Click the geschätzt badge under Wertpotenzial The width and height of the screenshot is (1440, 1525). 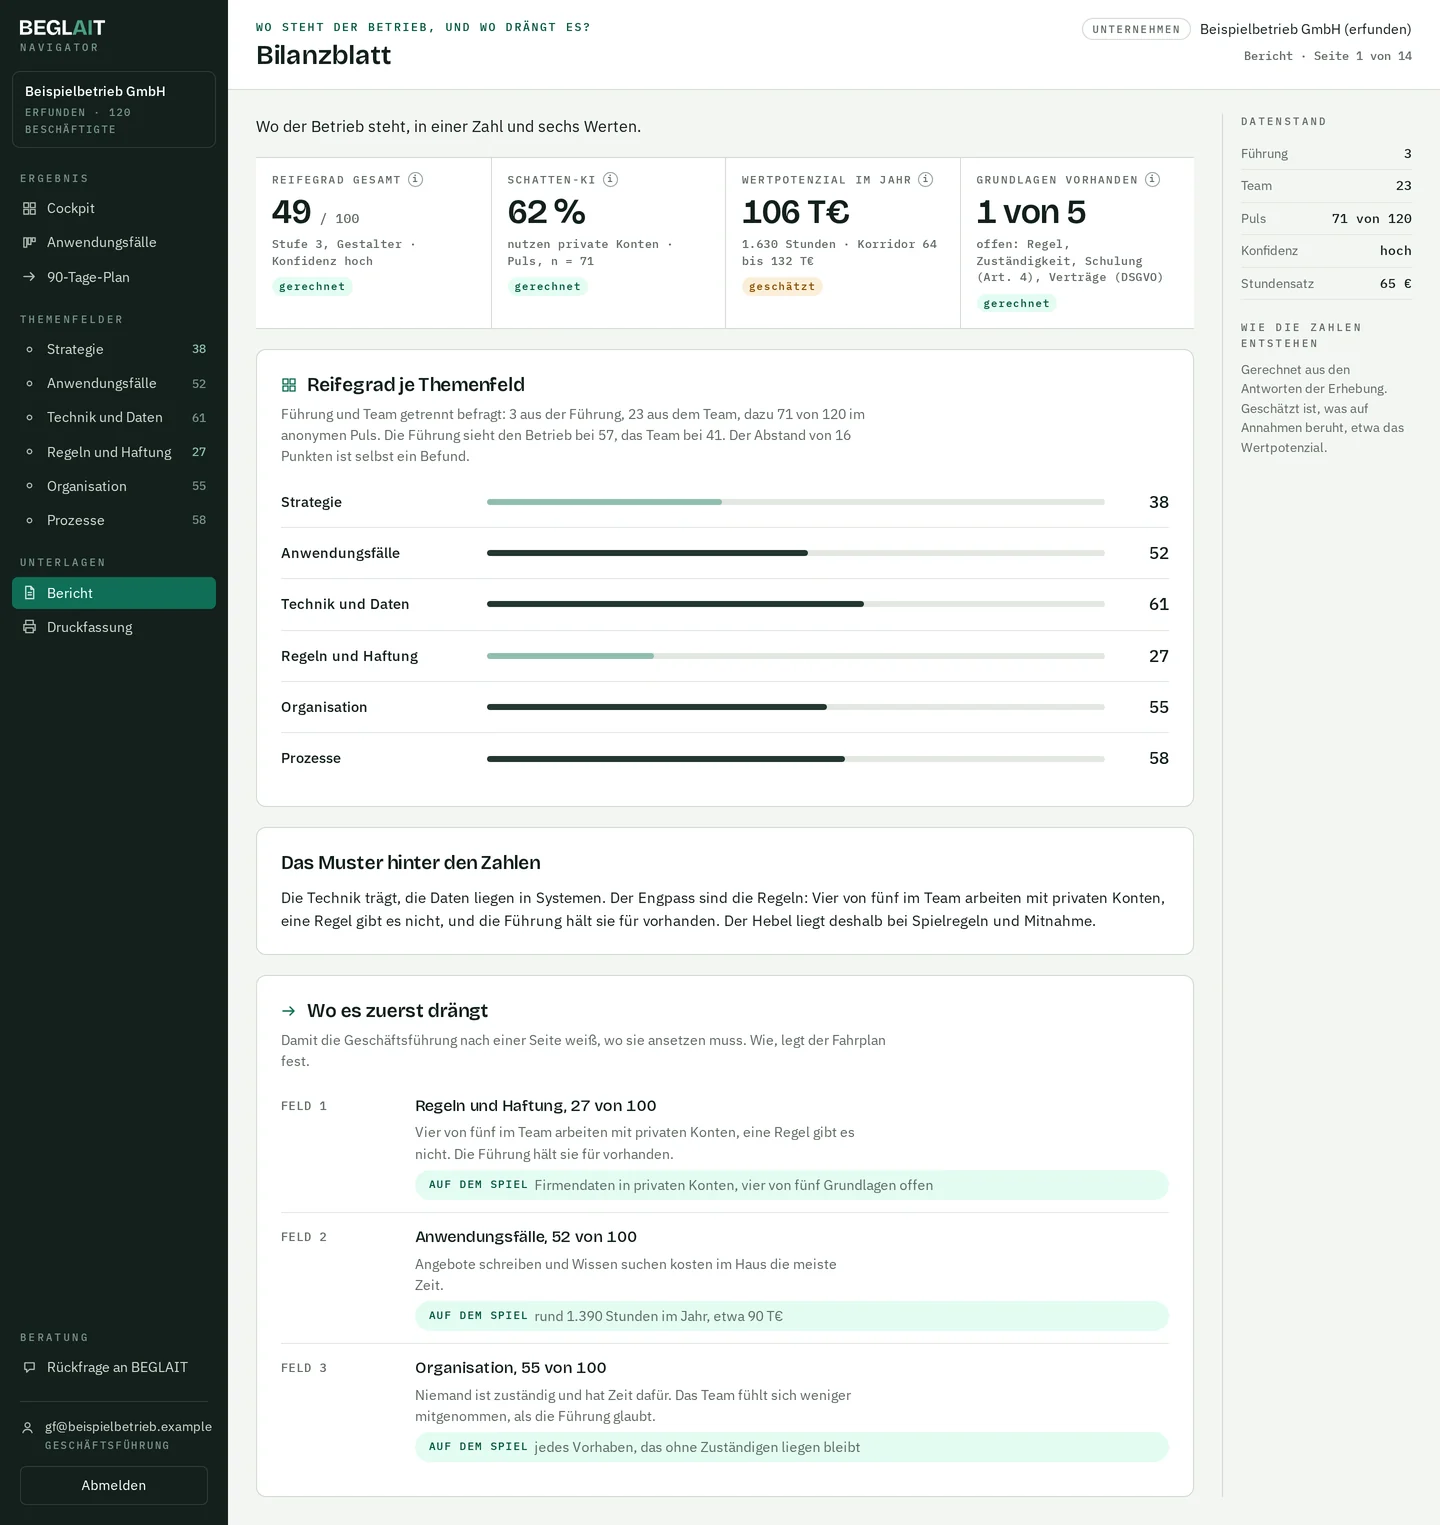click(x=782, y=287)
